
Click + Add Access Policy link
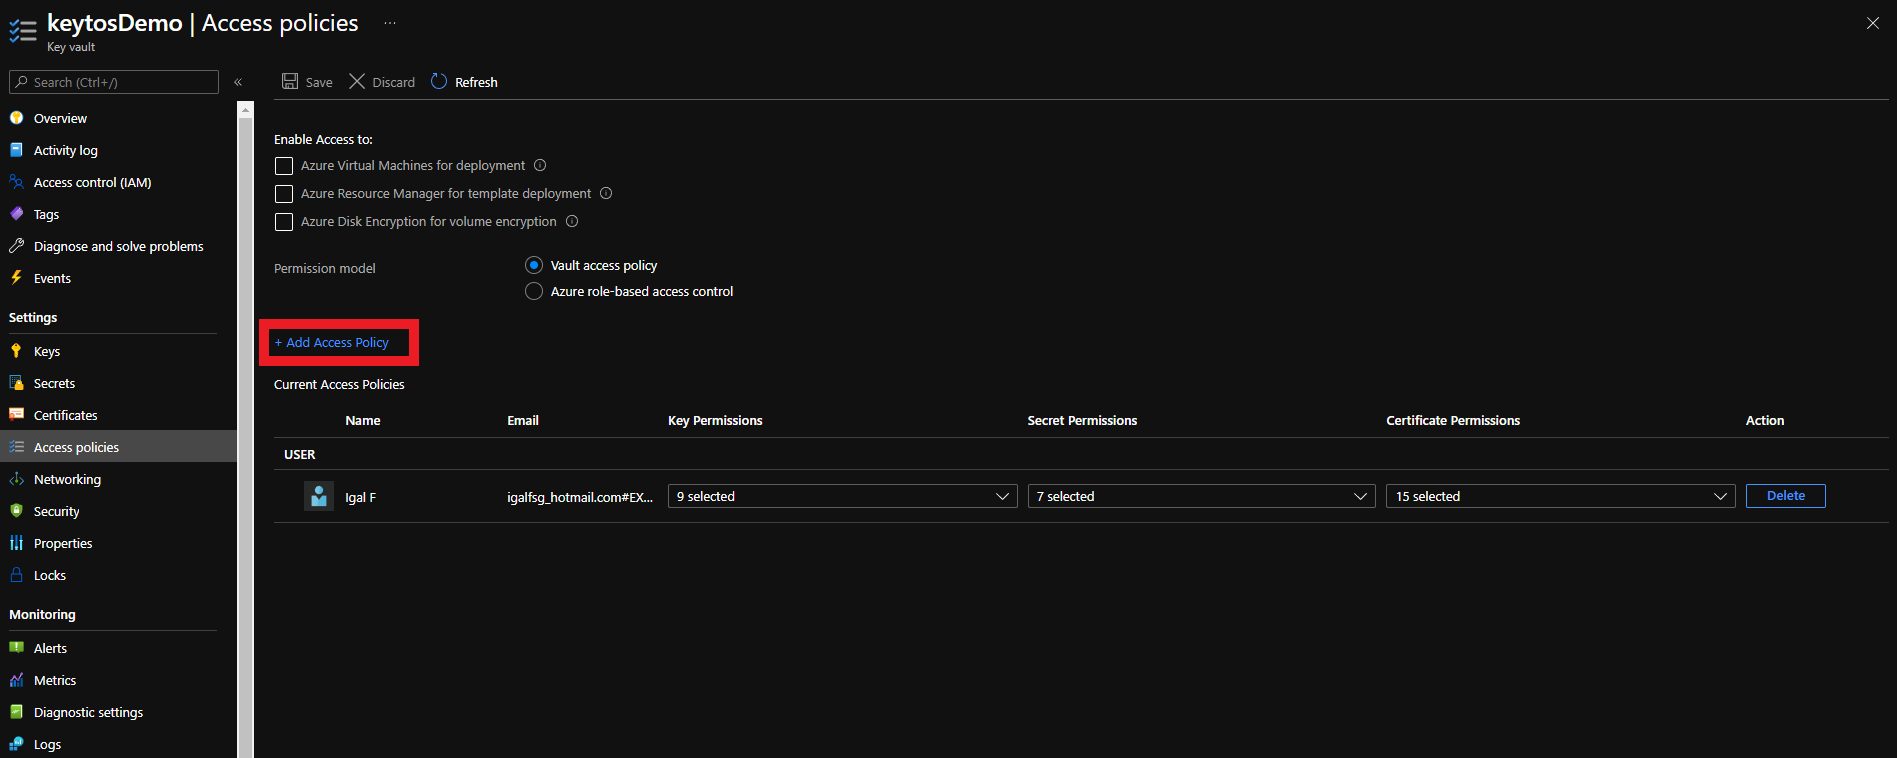[332, 342]
